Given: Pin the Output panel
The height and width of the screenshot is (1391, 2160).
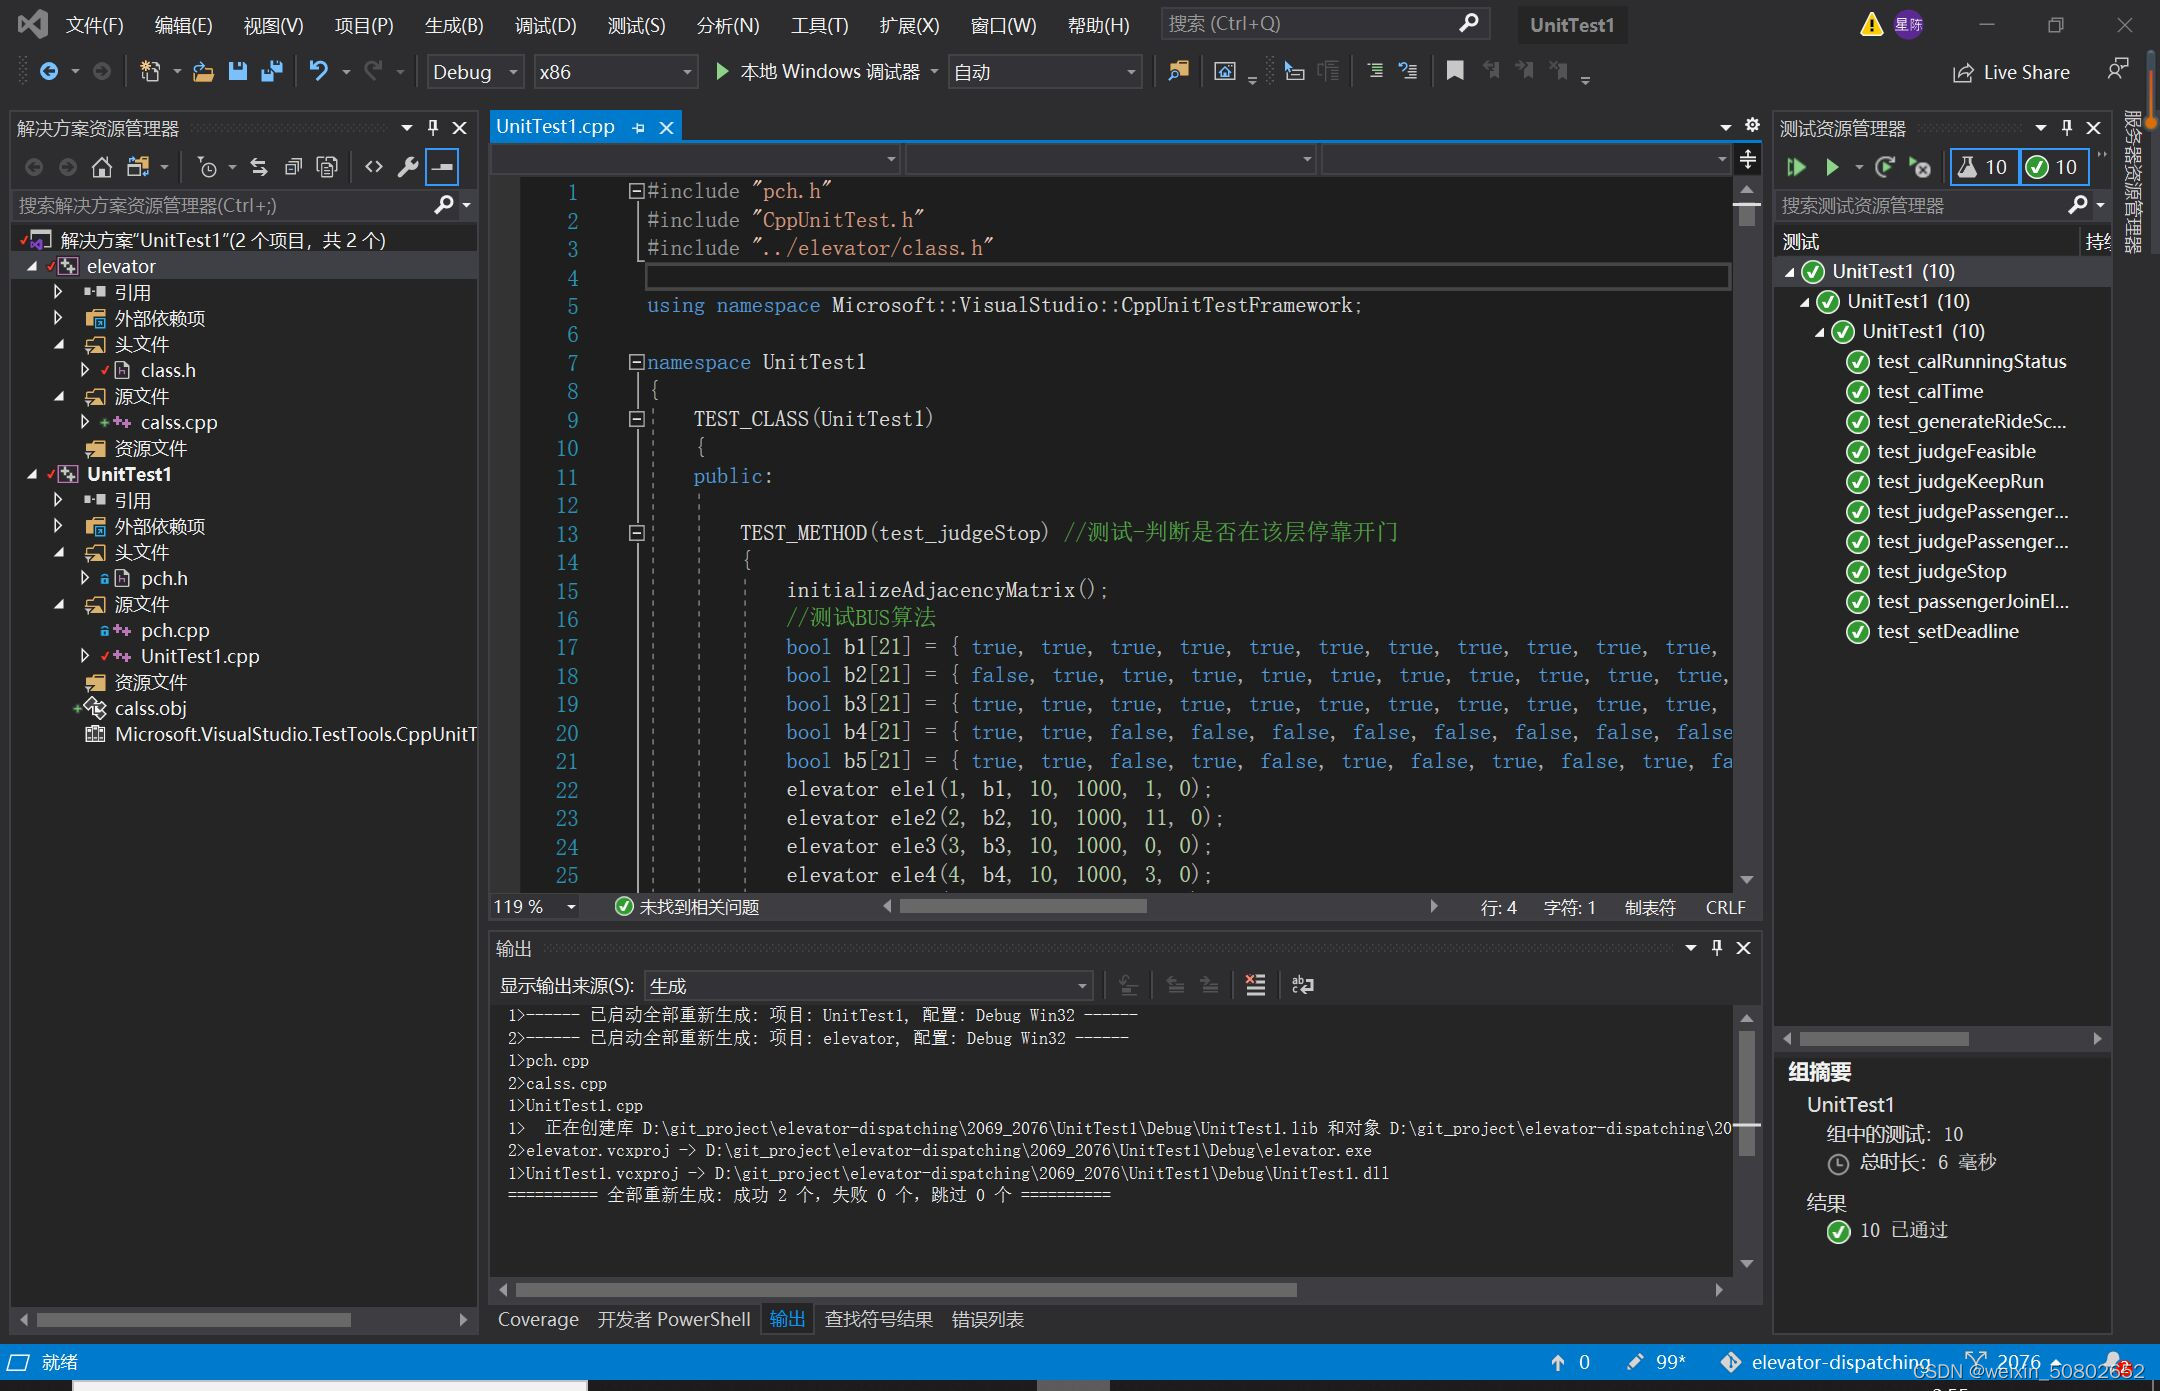Looking at the screenshot, I should pyautogui.click(x=1717, y=948).
